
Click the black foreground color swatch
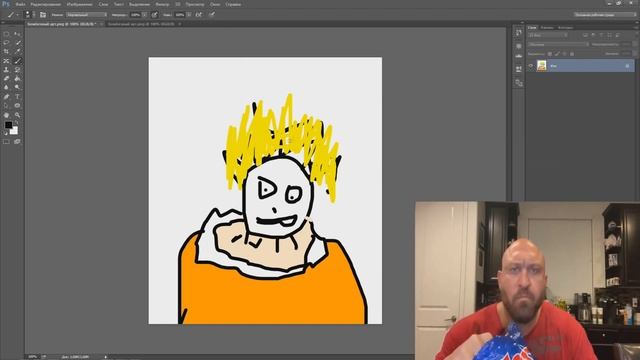tap(8, 125)
